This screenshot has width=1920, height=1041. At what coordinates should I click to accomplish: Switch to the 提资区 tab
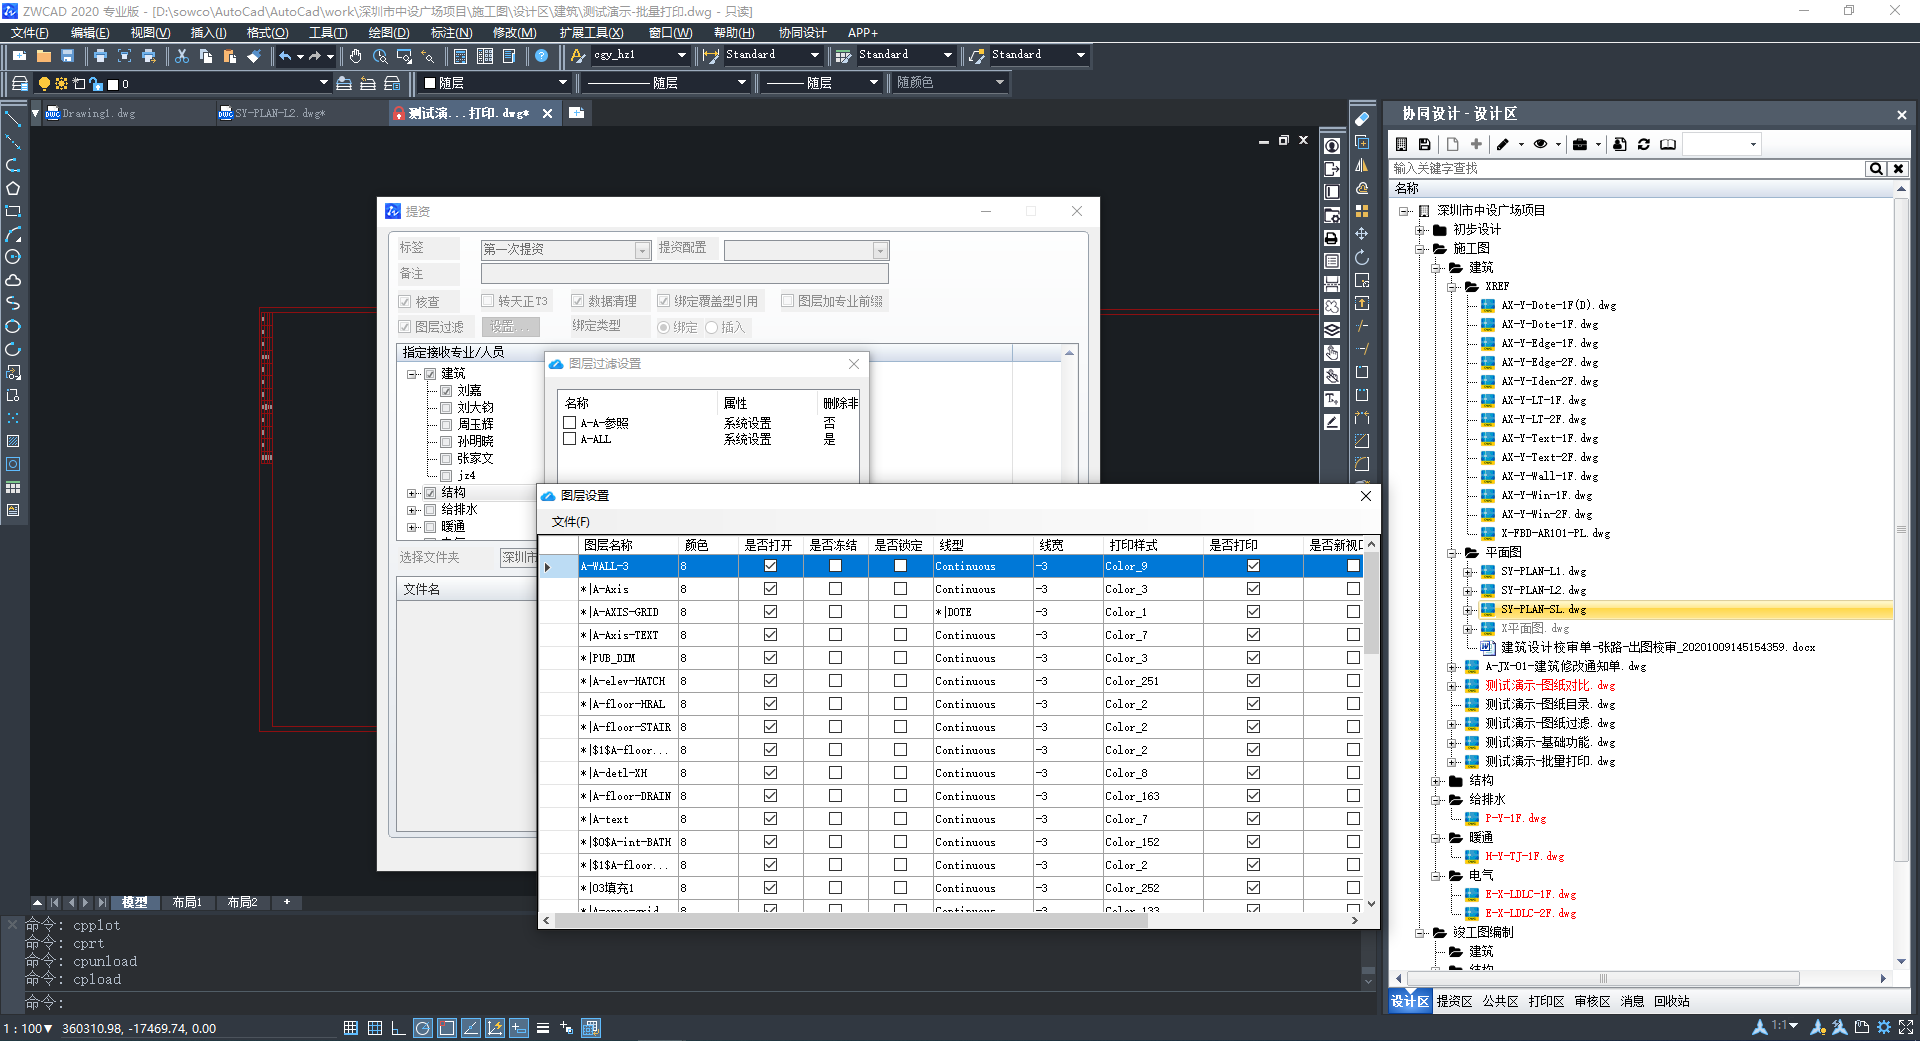coord(1454,1001)
